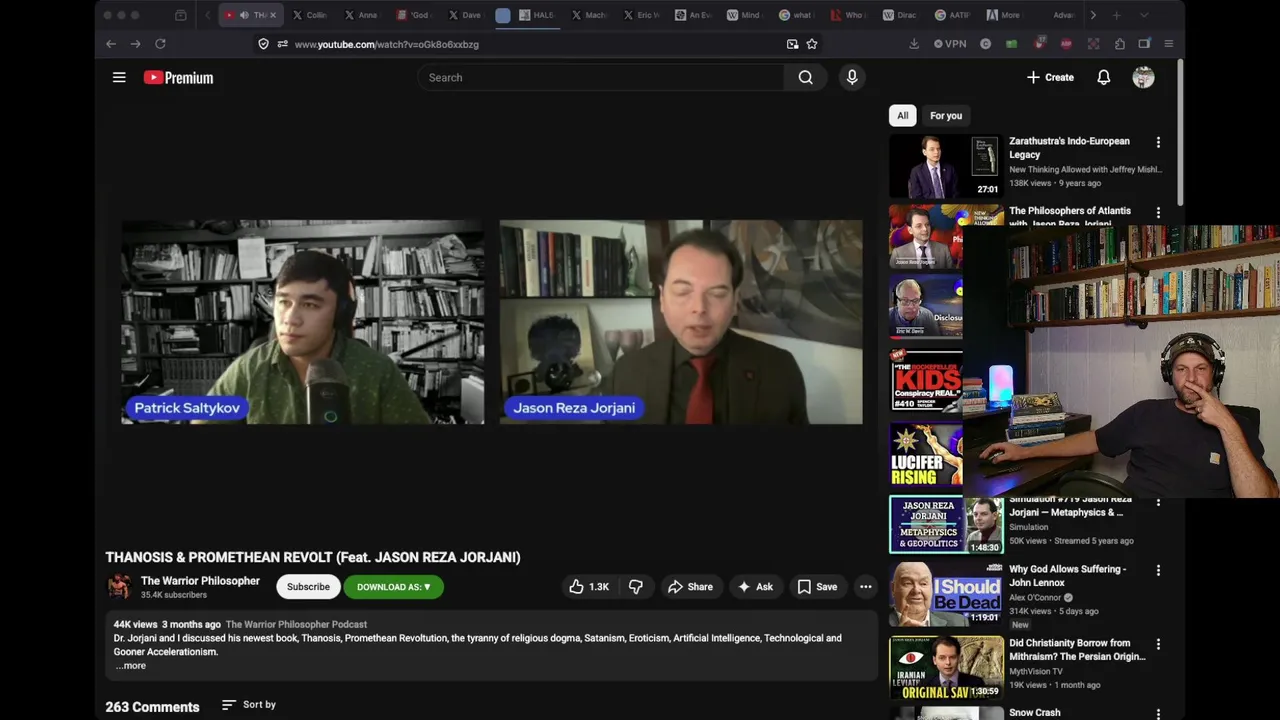Click the 35.4K subscribers text

pos(174,595)
